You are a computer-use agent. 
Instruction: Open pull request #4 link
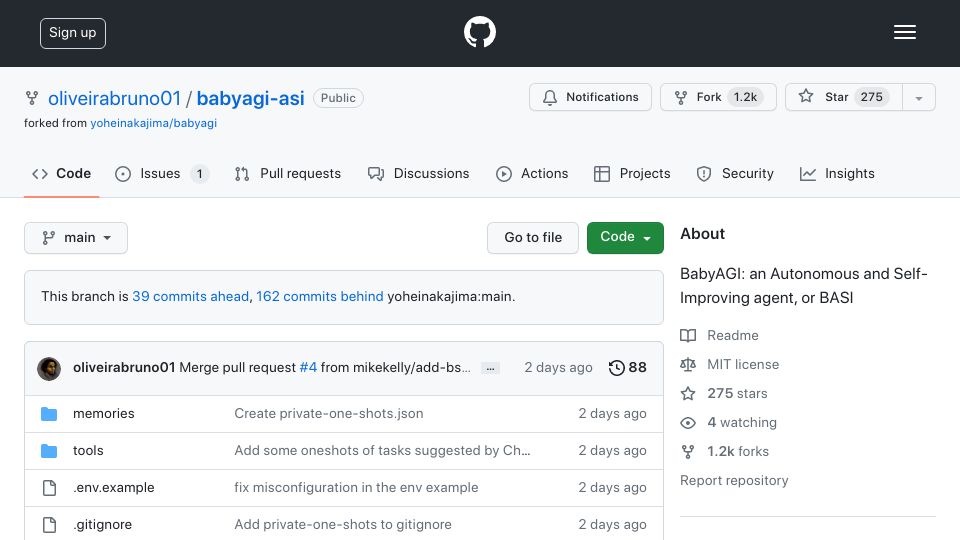point(308,367)
